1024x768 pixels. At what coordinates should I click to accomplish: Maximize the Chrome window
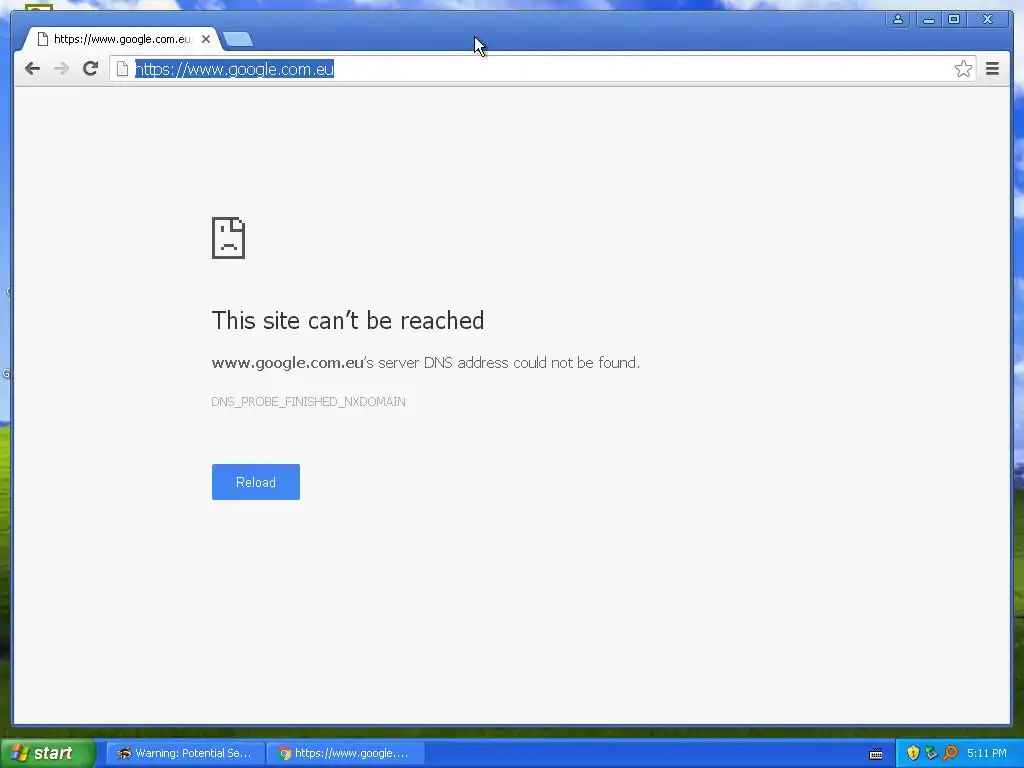[x=953, y=20]
